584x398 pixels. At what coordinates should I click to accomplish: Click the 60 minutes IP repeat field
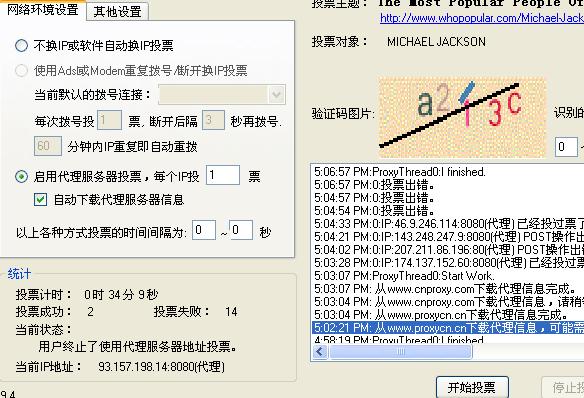point(48,146)
